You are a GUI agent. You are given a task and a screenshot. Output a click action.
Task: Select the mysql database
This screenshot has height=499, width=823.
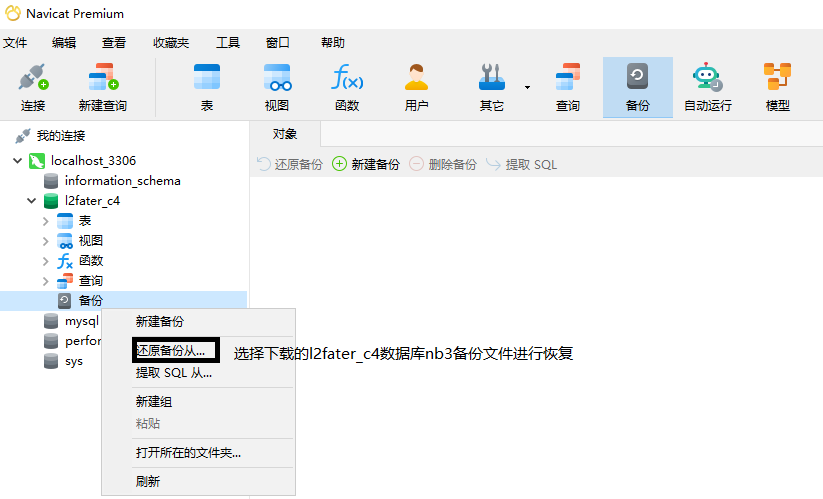click(81, 321)
